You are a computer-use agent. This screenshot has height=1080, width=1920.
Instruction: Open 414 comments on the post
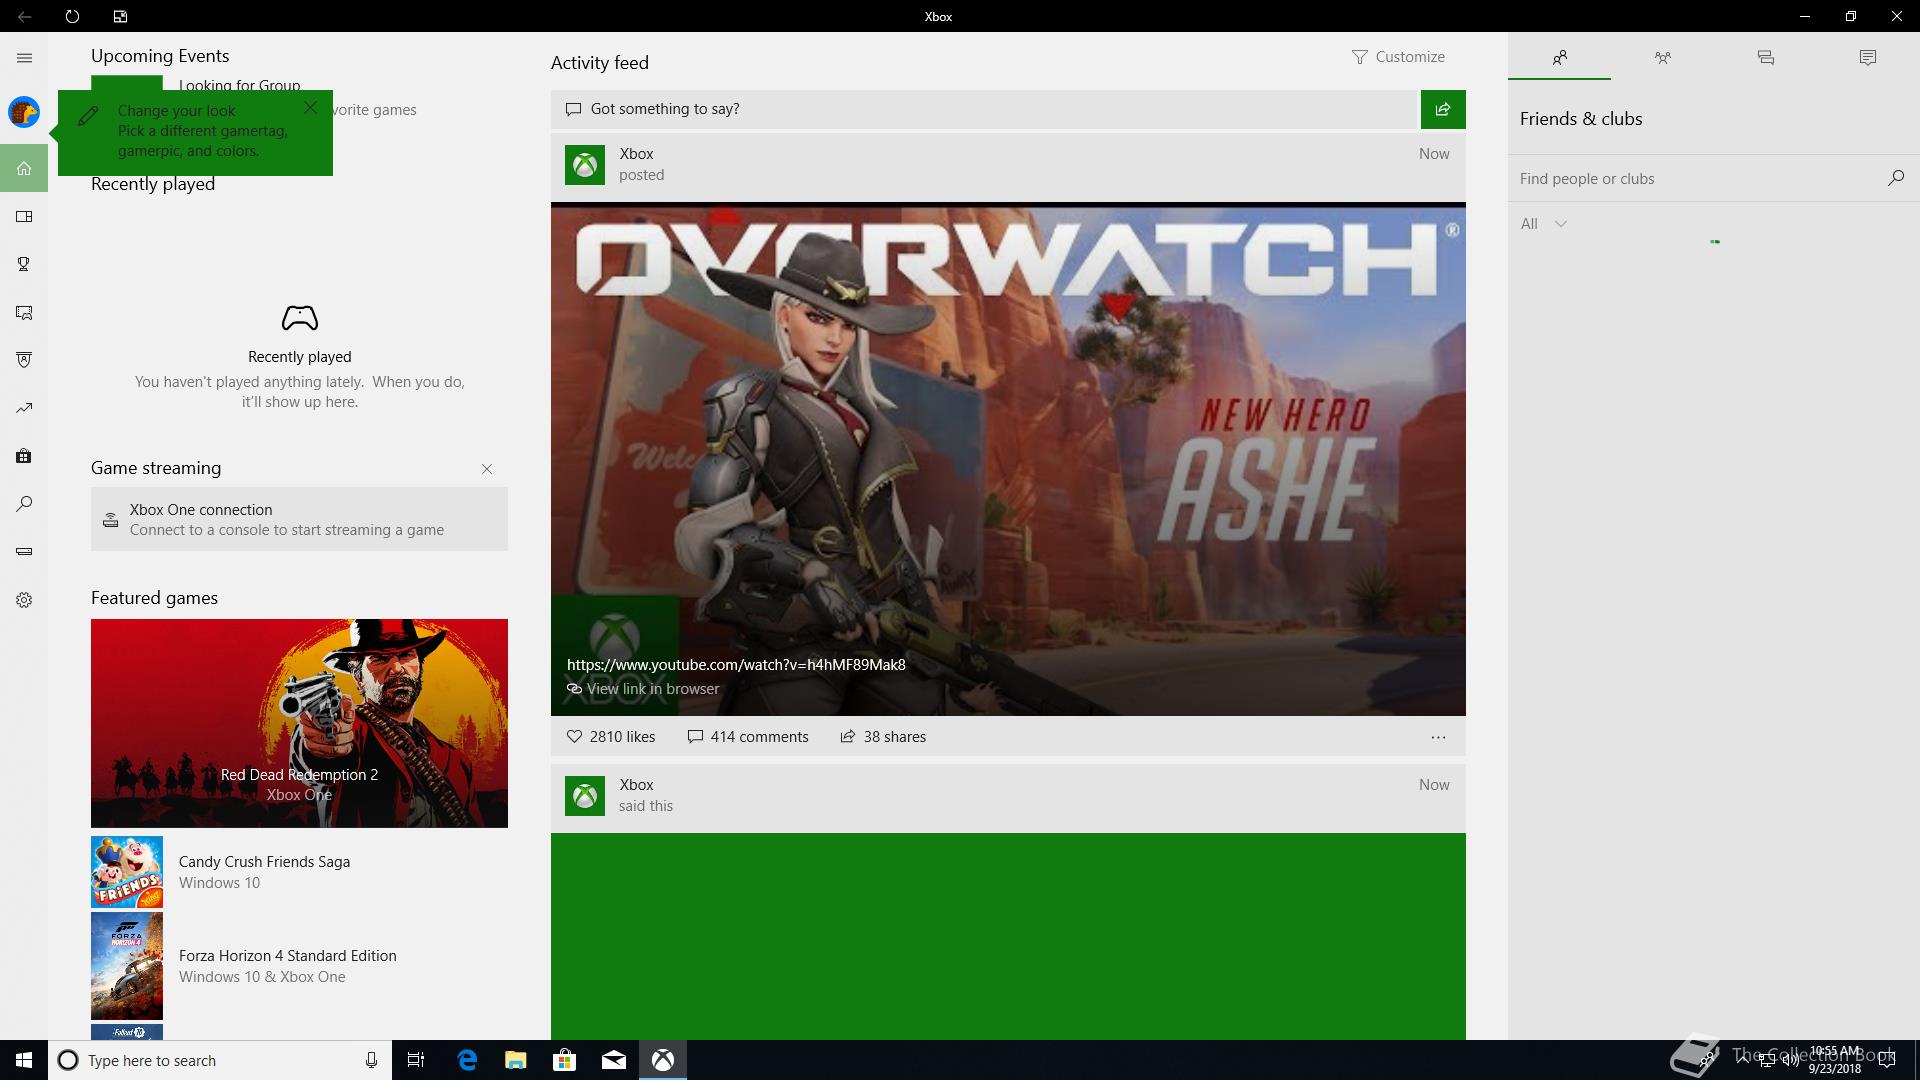[x=748, y=737]
